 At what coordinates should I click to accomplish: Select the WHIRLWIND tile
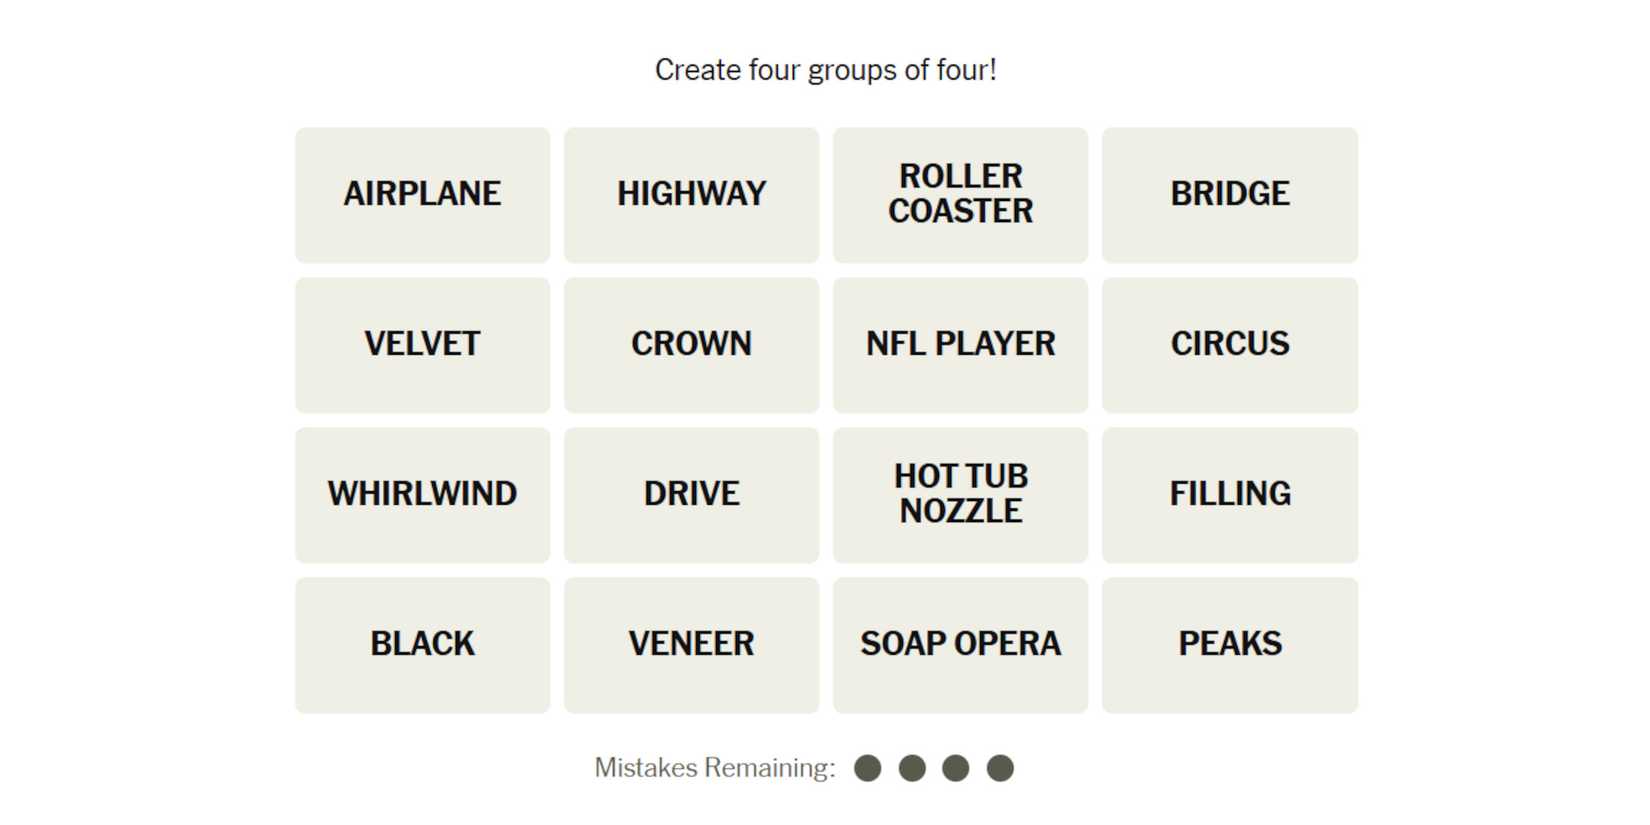coord(422,494)
